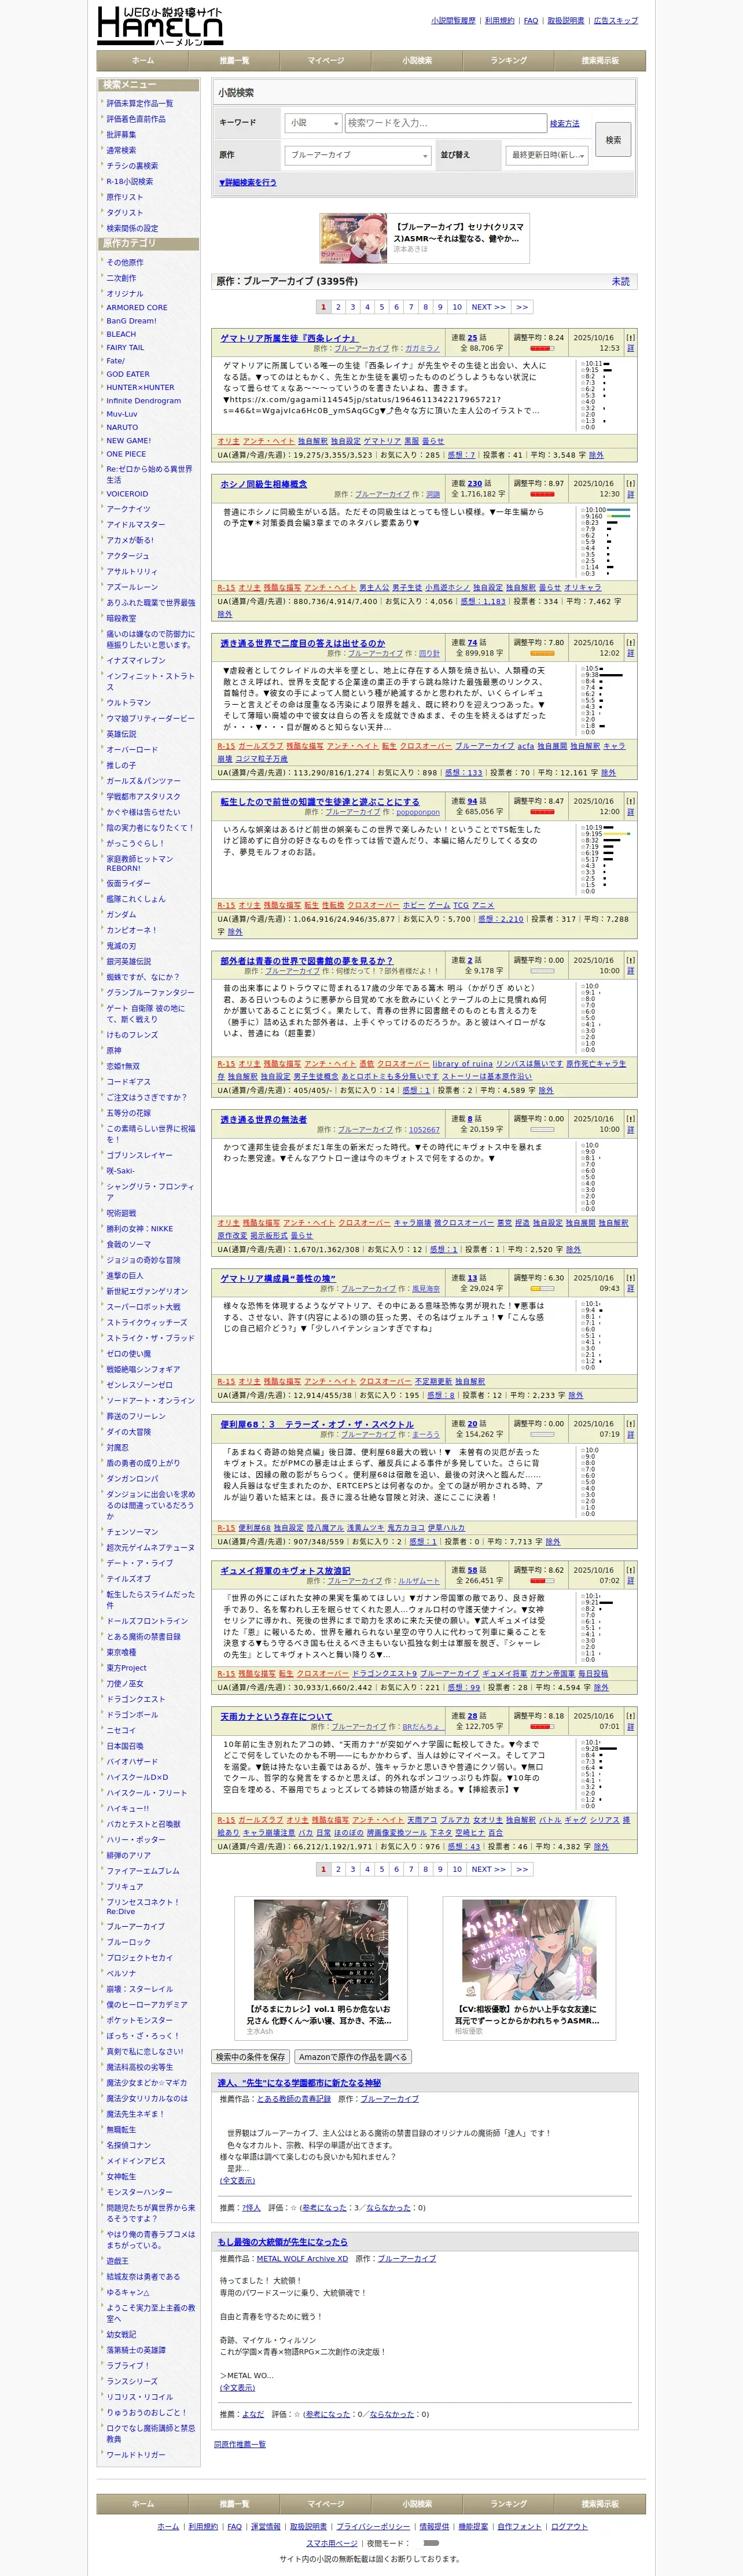This screenshot has height=2576, width=743.
Task: Open the マイページ tab in top navigation
Action: tap(326, 61)
